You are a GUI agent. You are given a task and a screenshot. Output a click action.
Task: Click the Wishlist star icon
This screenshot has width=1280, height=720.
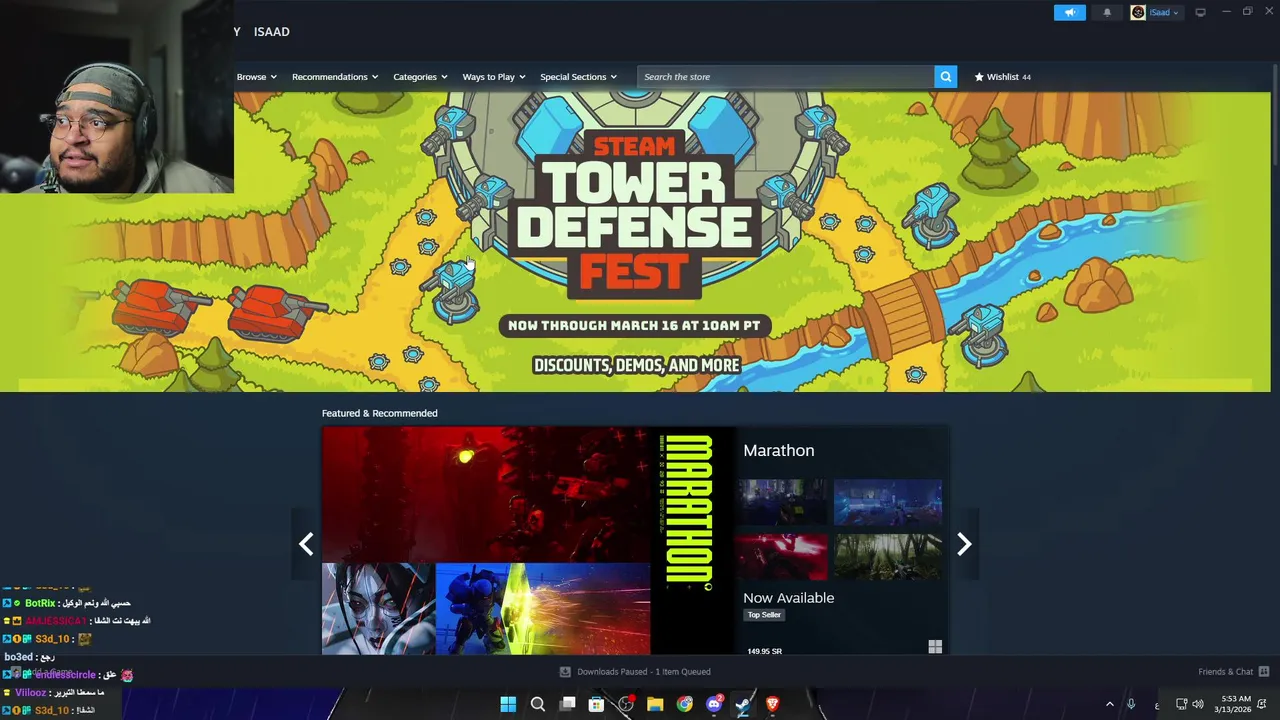[x=979, y=77]
